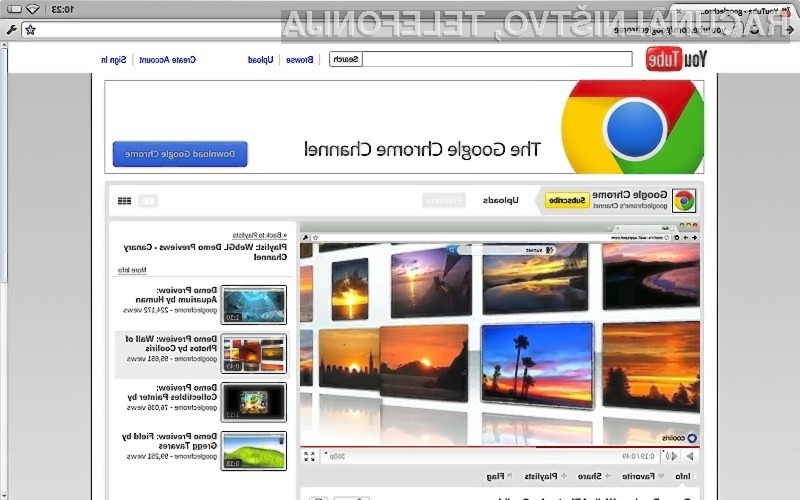The image size is (800, 500).
Task: Focus the YouTube search text field
Action: pyautogui.click(x=497, y=59)
